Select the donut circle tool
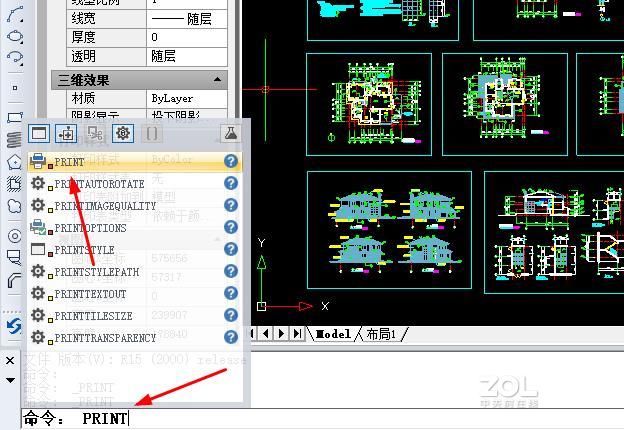 click(15, 236)
